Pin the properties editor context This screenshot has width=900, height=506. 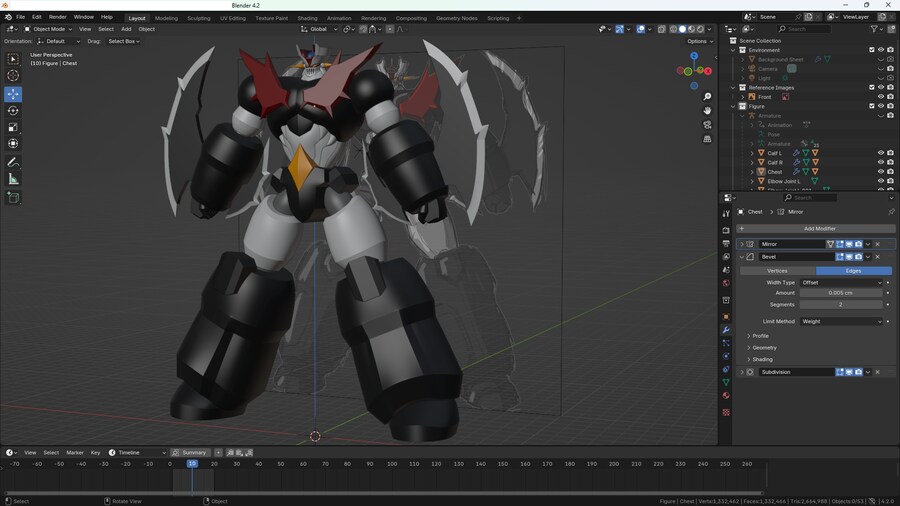(891, 212)
